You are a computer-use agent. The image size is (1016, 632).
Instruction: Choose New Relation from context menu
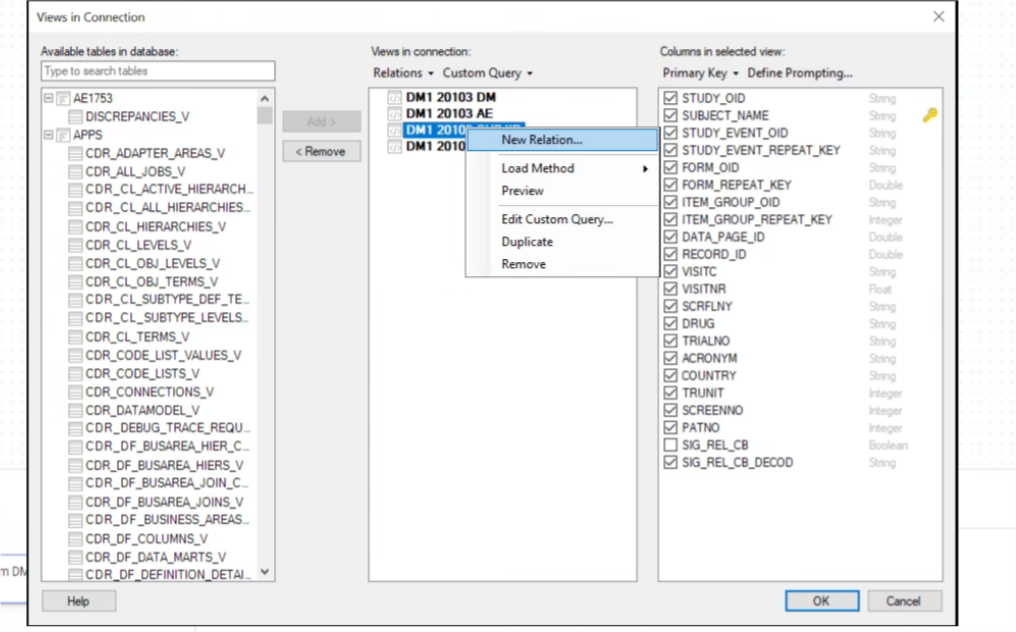[x=541, y=140]
